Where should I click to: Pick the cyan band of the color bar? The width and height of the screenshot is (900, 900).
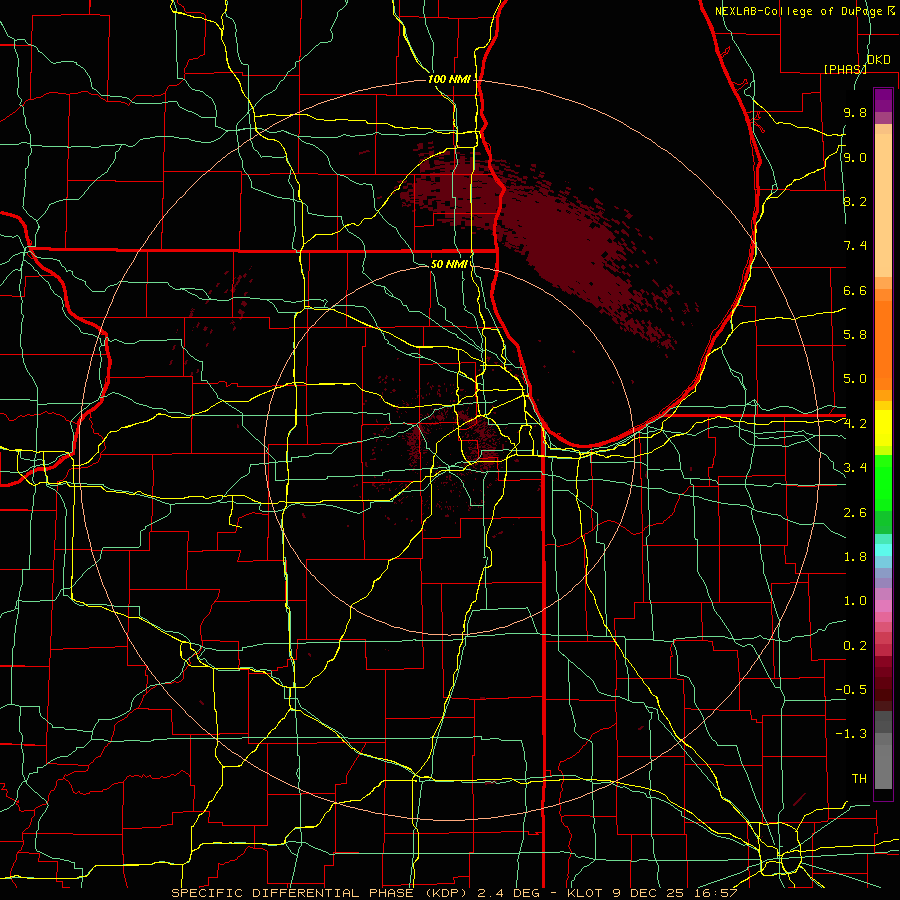tap(883, 550)
